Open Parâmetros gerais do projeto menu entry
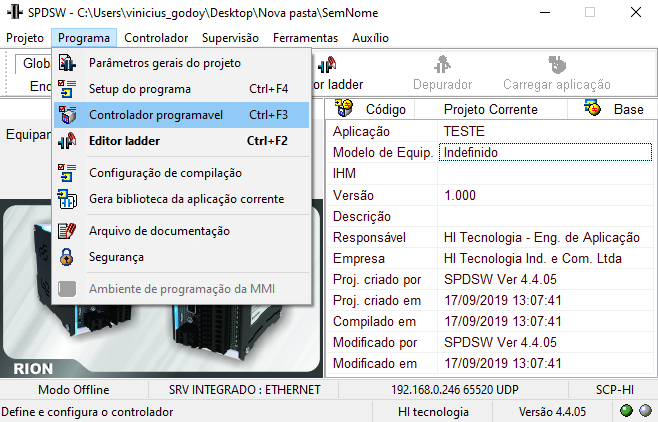 [181, 63]
